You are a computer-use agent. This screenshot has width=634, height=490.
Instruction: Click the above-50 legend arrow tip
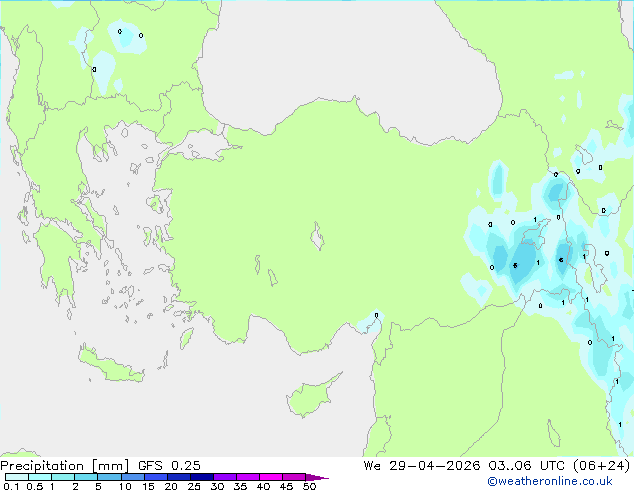point(317,477)
